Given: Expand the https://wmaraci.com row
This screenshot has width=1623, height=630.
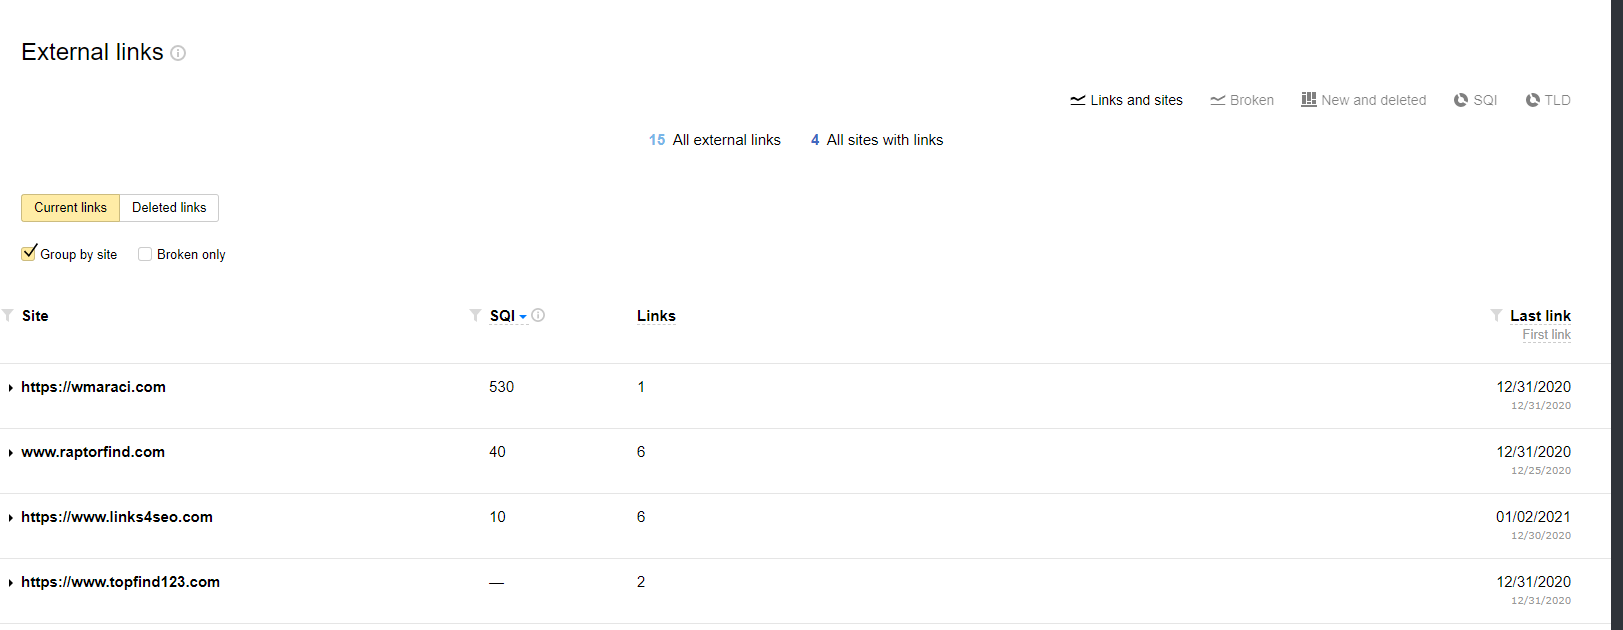Looking at the screenshot, I should coord(10,388).
